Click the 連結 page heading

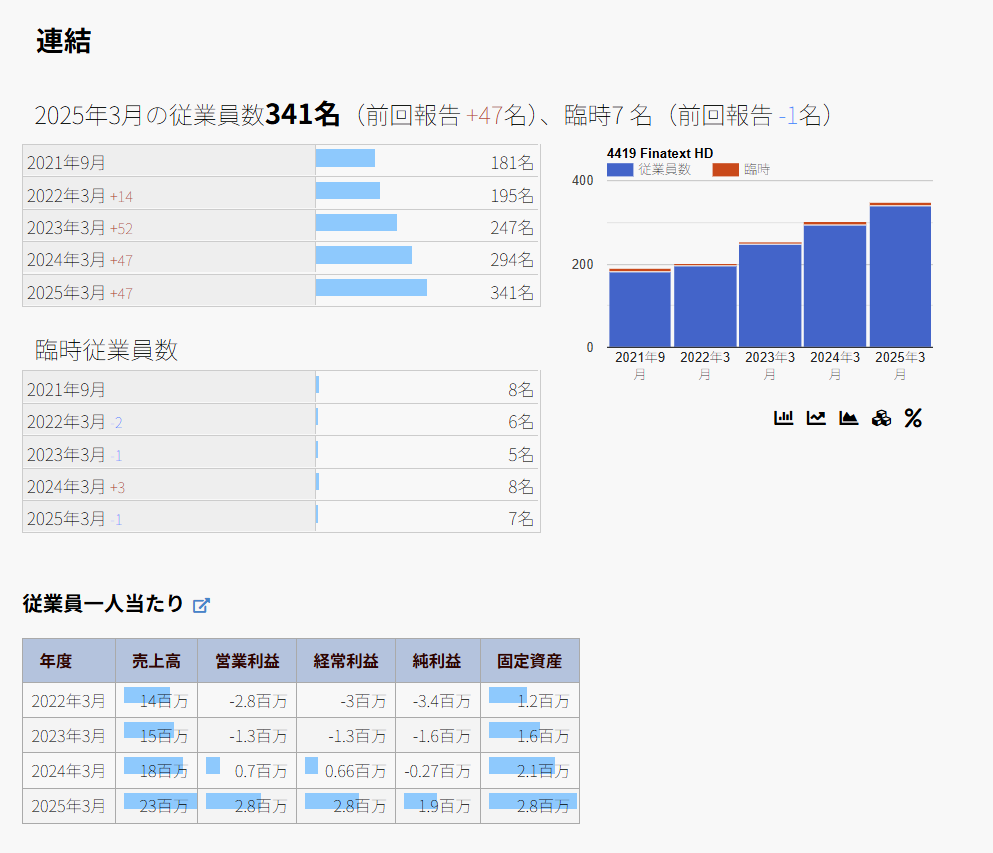point(63,42)
